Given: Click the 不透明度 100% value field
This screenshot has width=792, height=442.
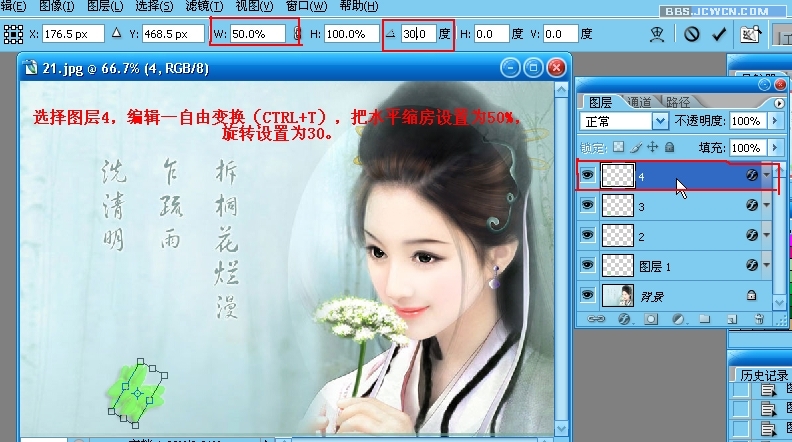Looking at the screenshot, I should coord(746,121).
